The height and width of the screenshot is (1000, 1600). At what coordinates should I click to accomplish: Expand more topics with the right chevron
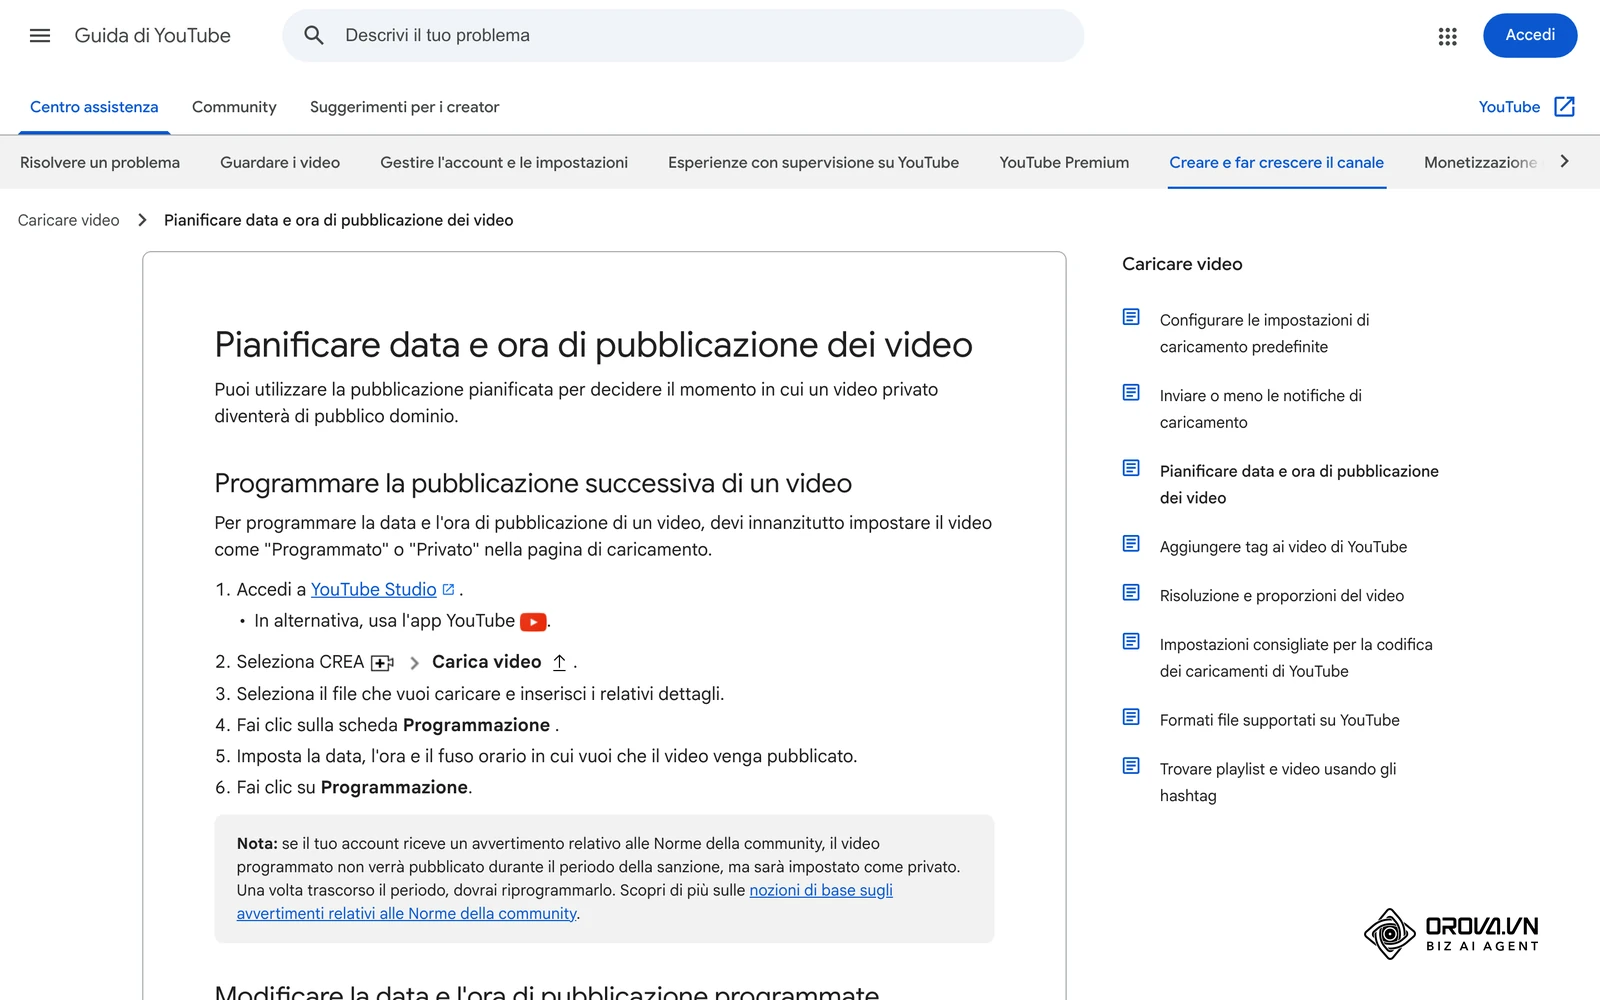pyautogui.click(x=1565, y=162)
